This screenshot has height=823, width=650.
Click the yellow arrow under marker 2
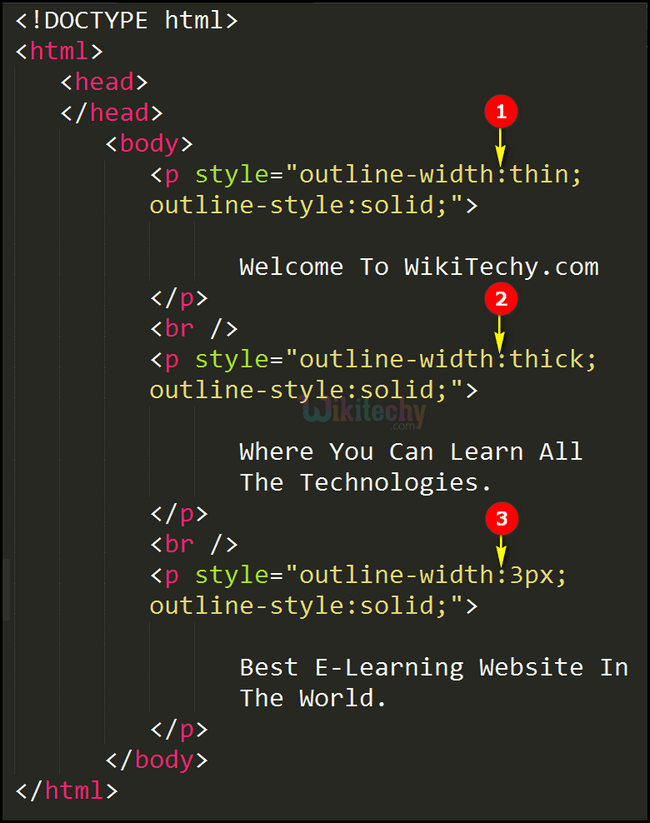pos(500,331)
